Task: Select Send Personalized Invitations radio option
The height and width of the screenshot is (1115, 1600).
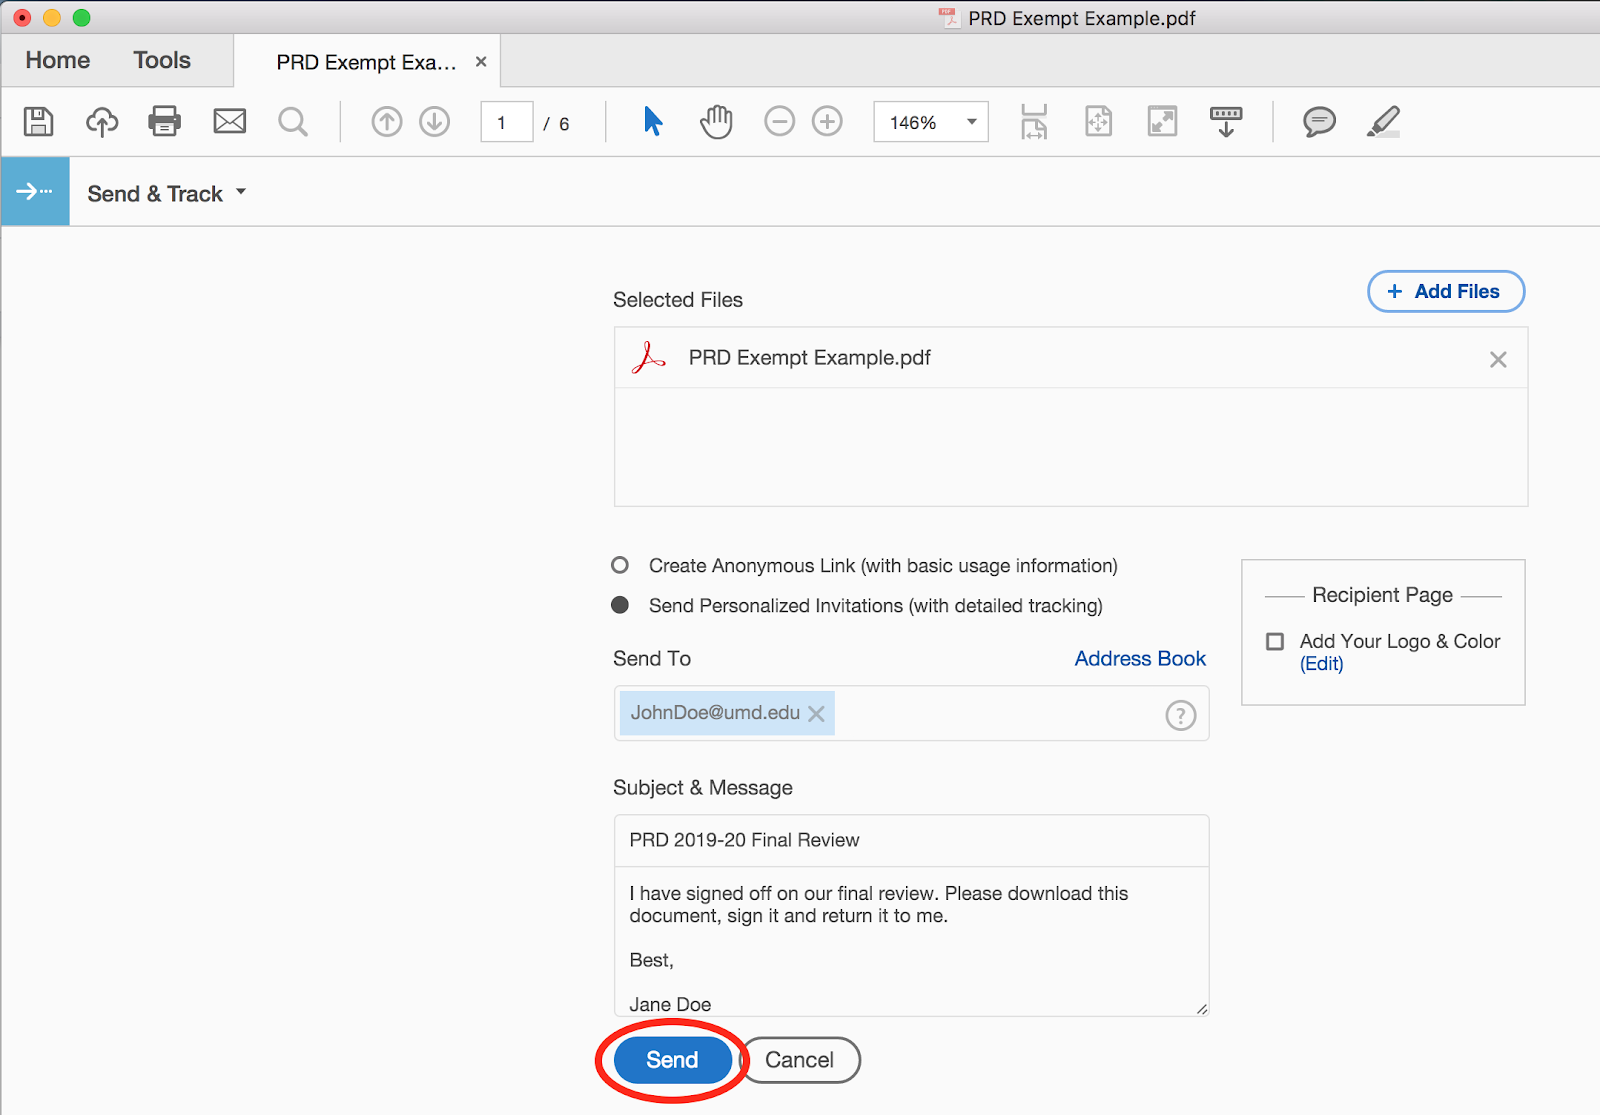Action: 620,605
